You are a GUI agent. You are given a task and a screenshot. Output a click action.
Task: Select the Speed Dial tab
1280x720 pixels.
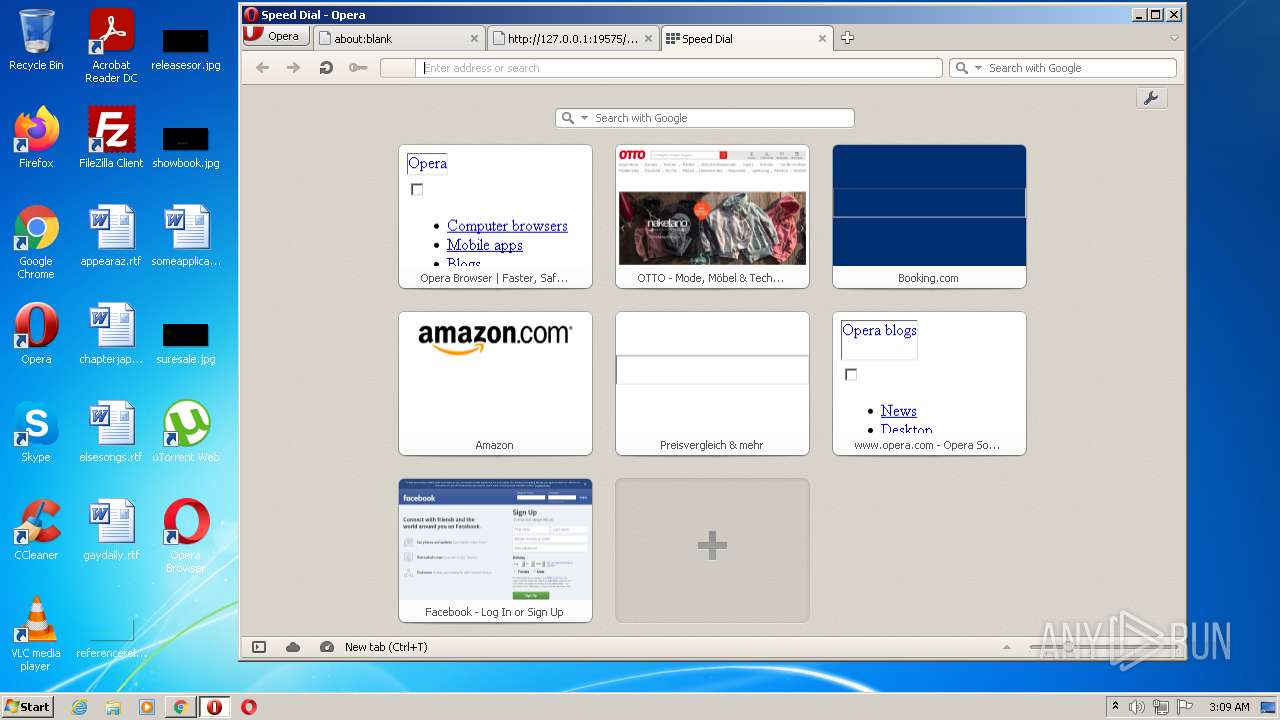click(x=746, y=38)
